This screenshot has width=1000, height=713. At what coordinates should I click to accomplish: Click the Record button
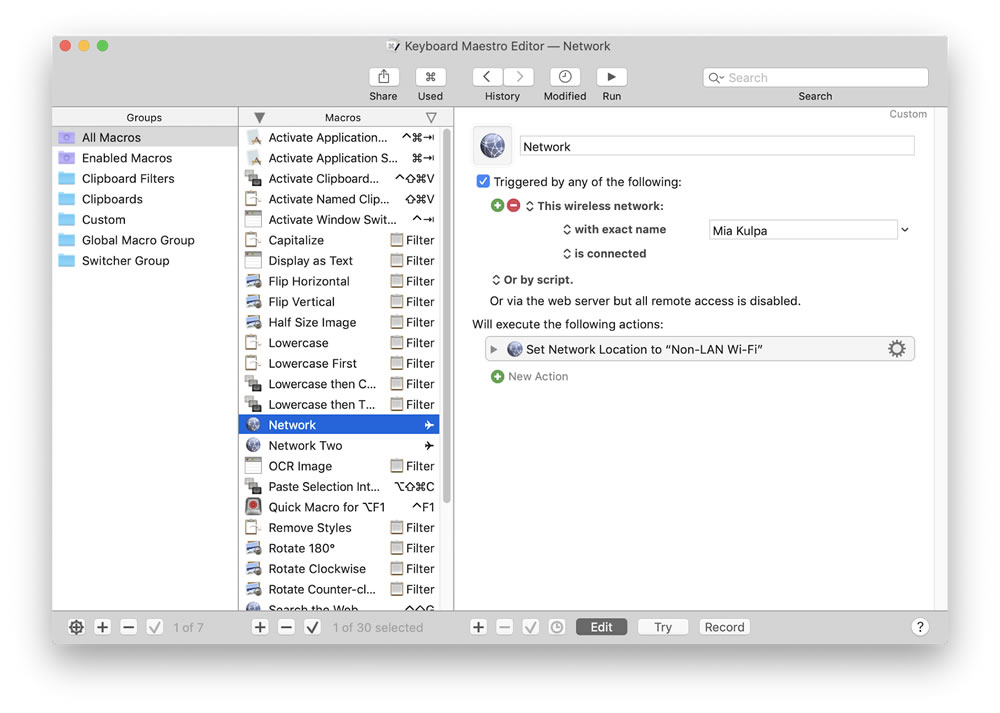724,627
